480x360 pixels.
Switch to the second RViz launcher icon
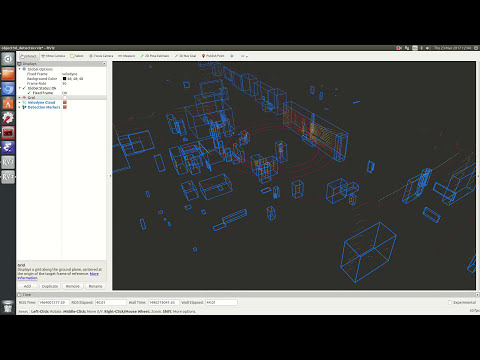coord(8,177)
